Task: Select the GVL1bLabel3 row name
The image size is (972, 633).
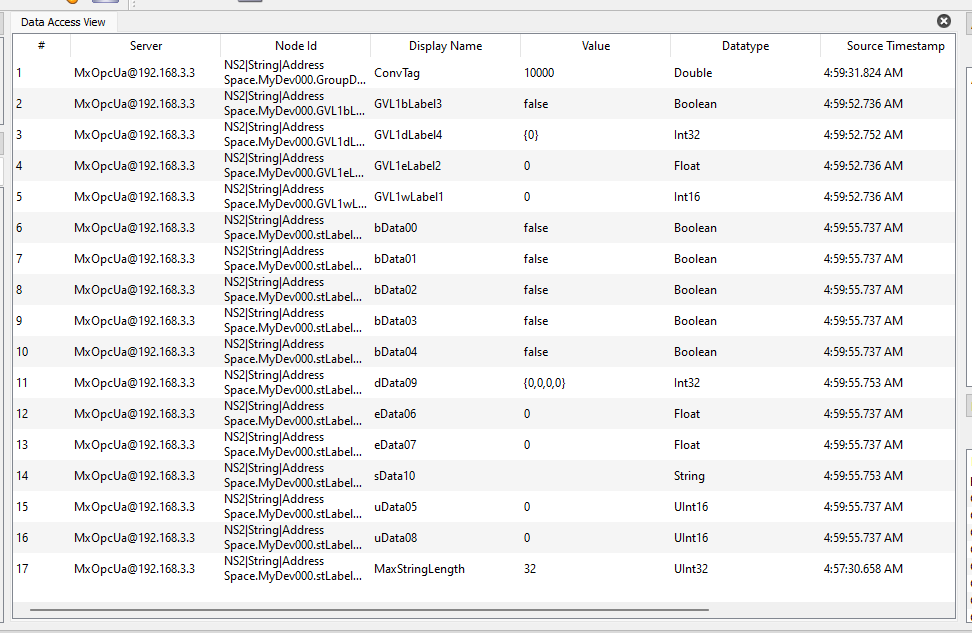Action: (x=408, y=104)
